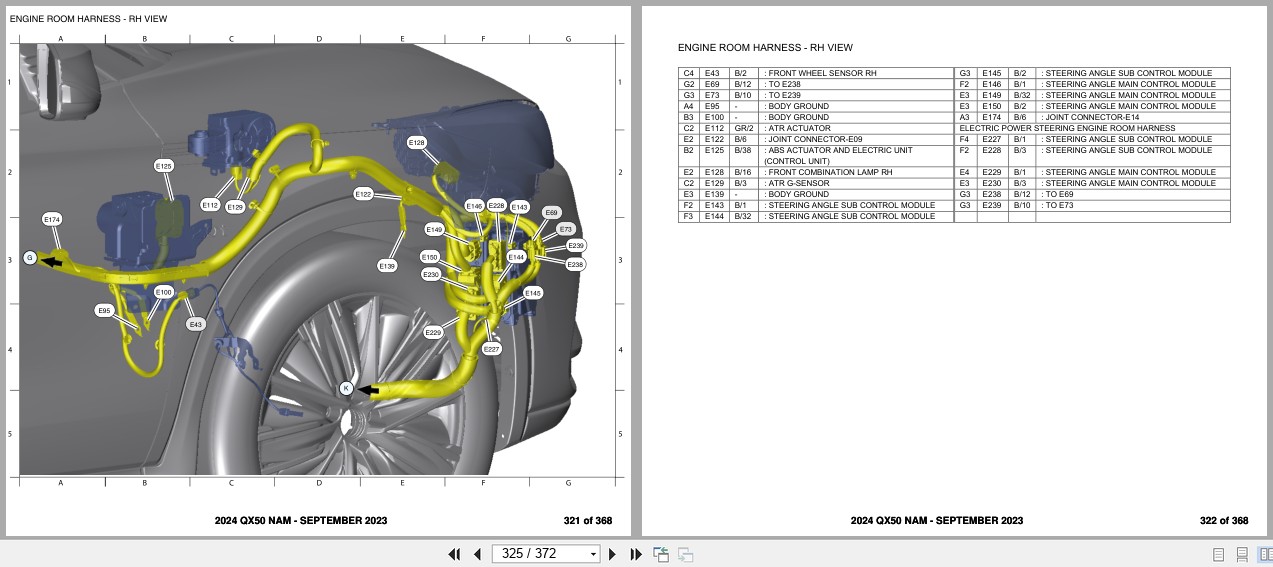
Task: Click ELECTRIC POWER STEERING ENGINE ROOM HARNESS row
Action: (x=1093, y=128)
